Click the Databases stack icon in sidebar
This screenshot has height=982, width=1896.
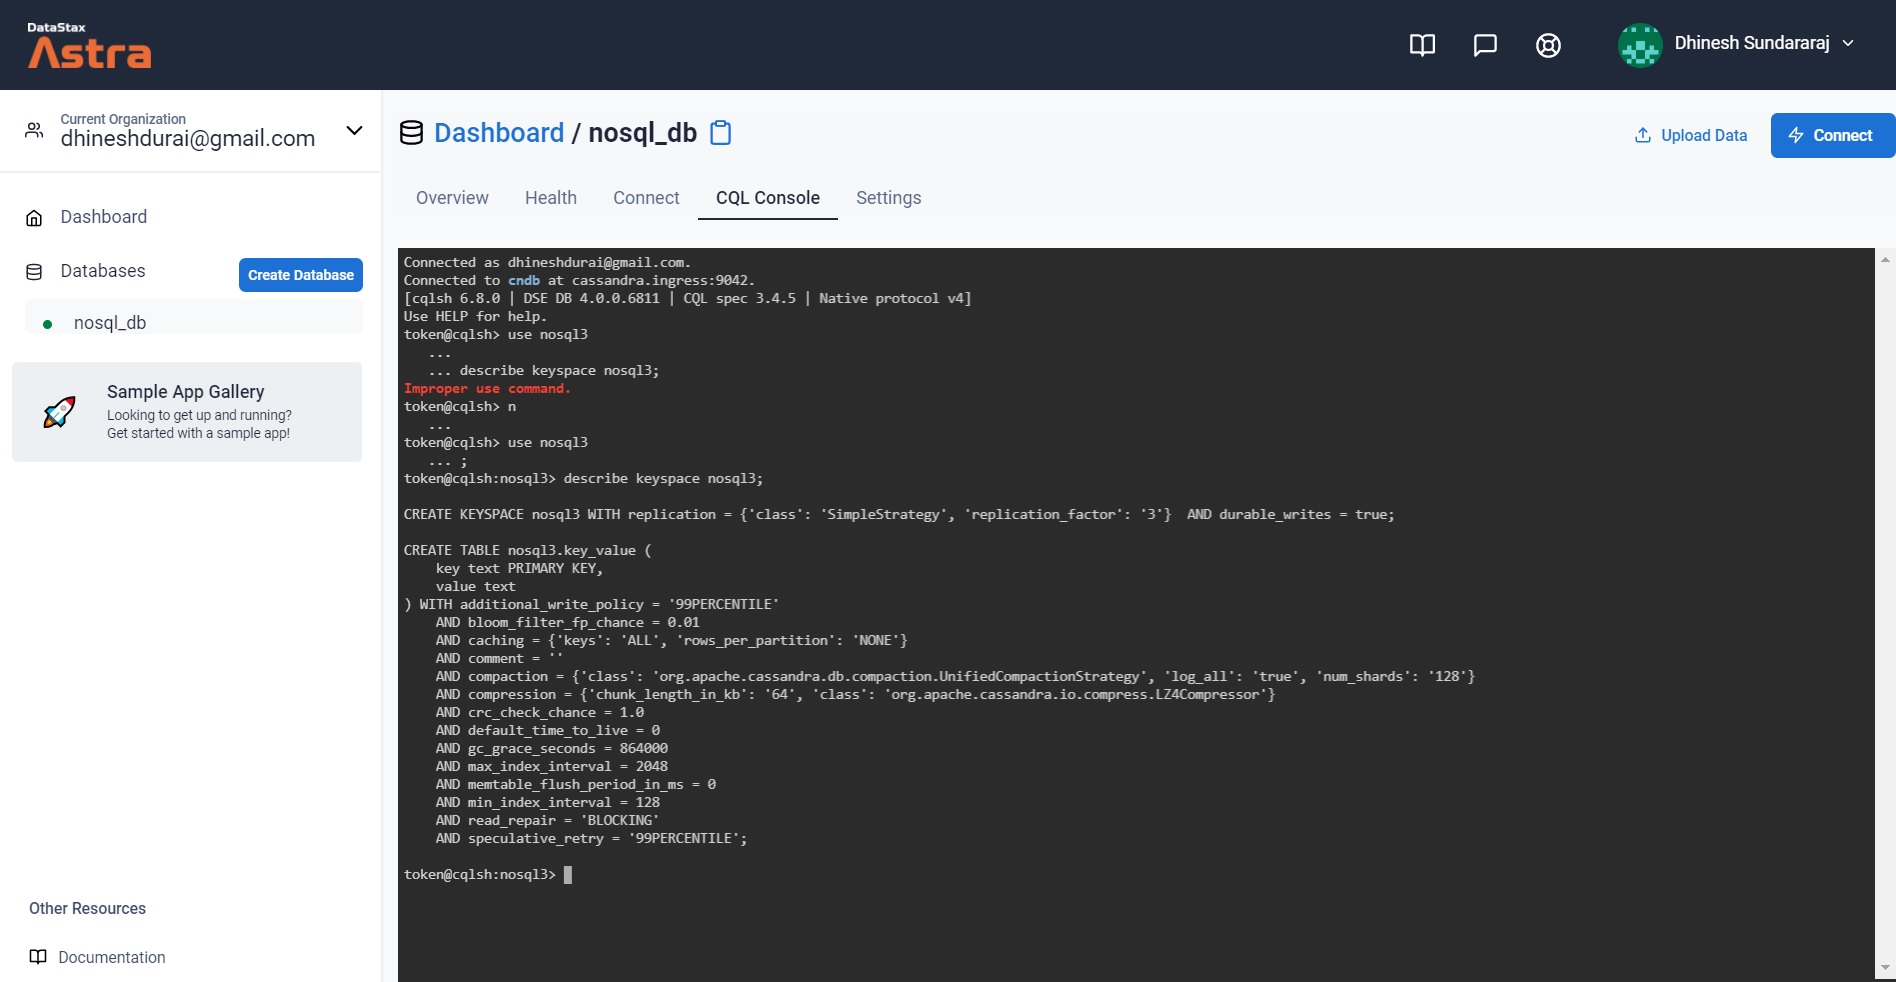pos(33,271)
